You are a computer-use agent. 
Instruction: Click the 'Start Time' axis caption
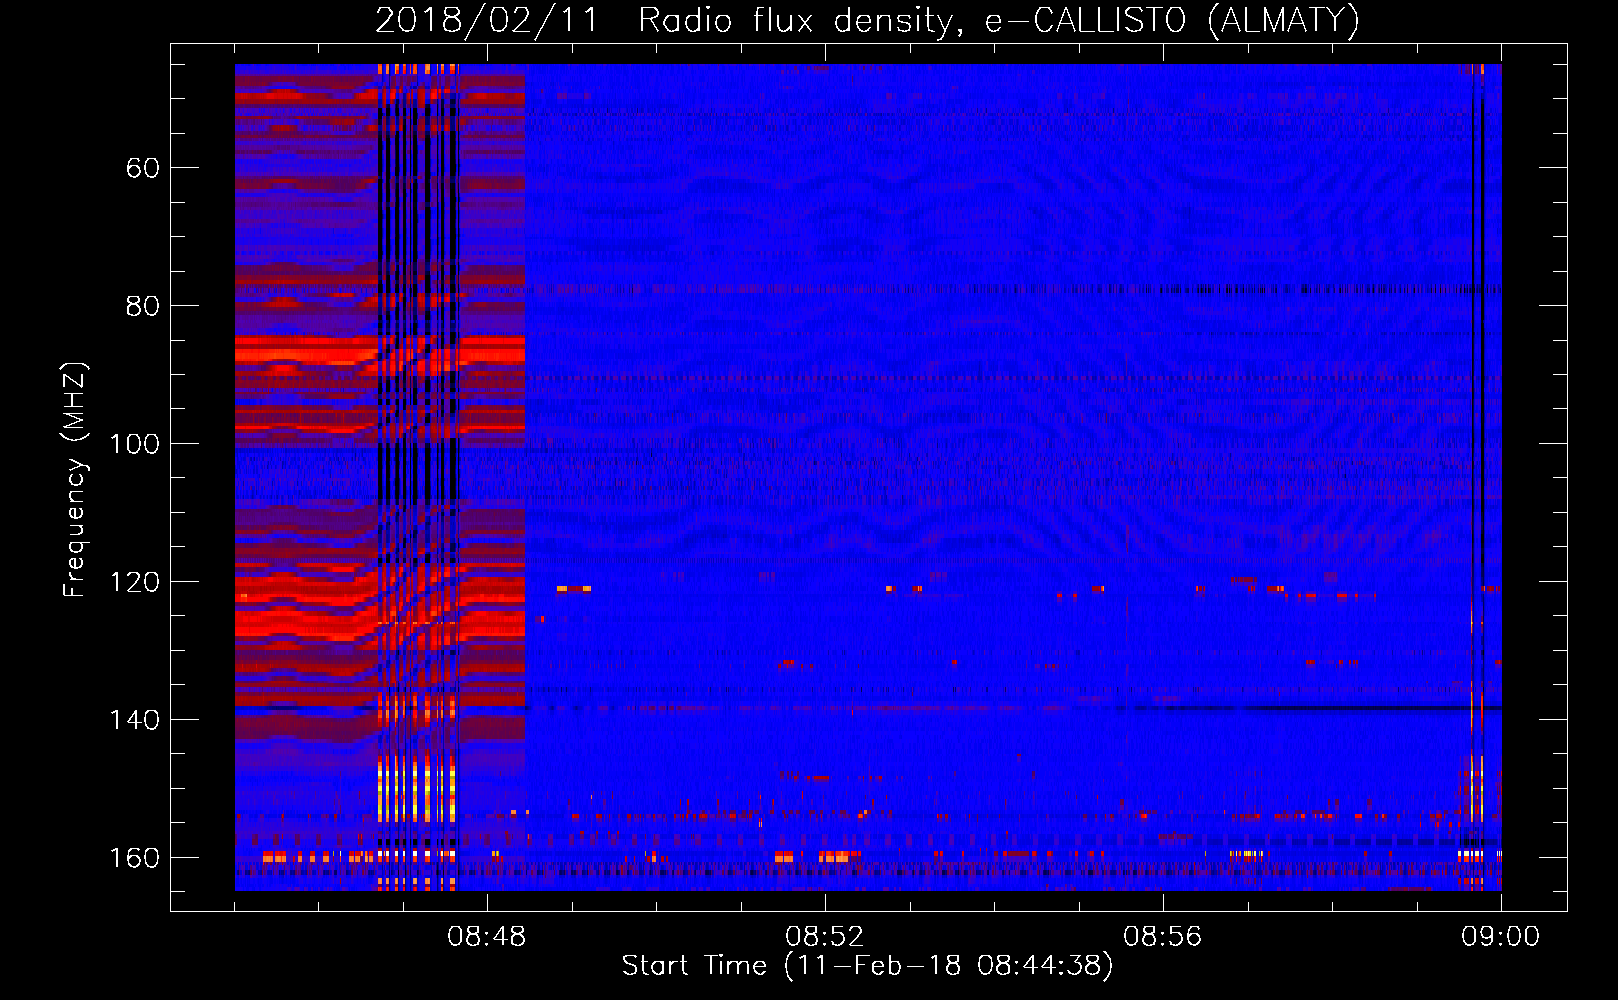867,965
